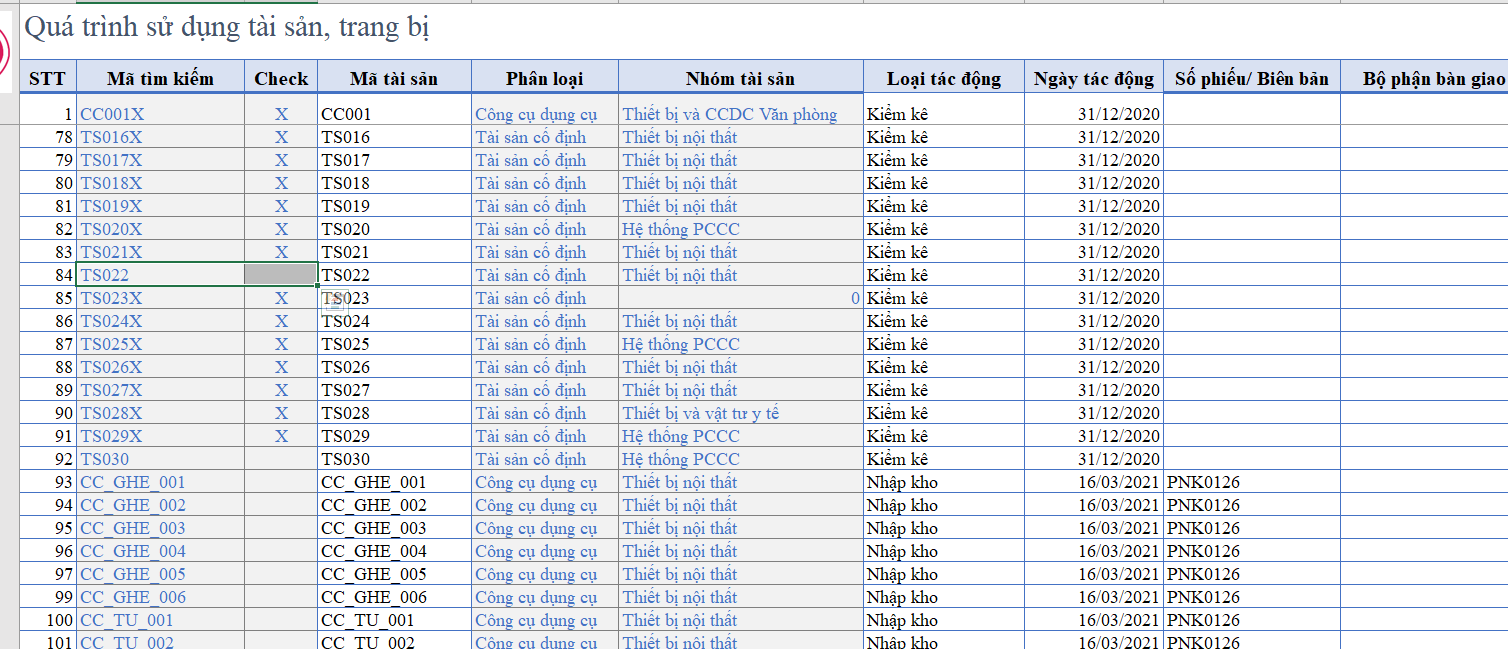Select the TS030 cell in Mã tài sản column
This screenshot has width=1508, height=649.
345,459
